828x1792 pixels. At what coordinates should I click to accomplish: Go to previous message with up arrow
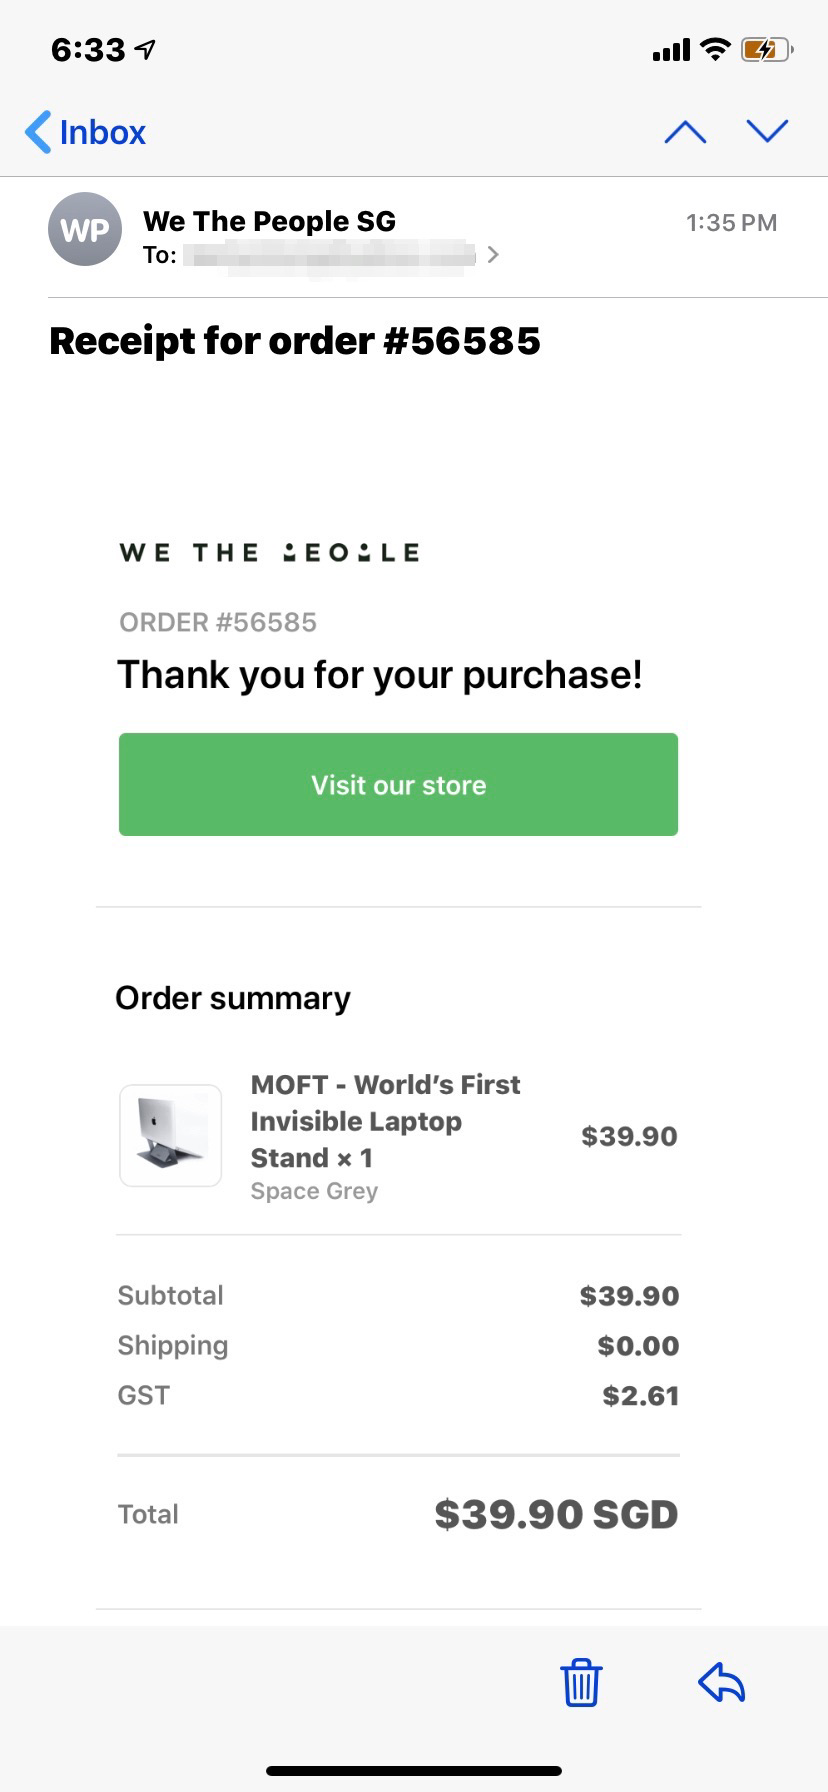coord(685,132)
